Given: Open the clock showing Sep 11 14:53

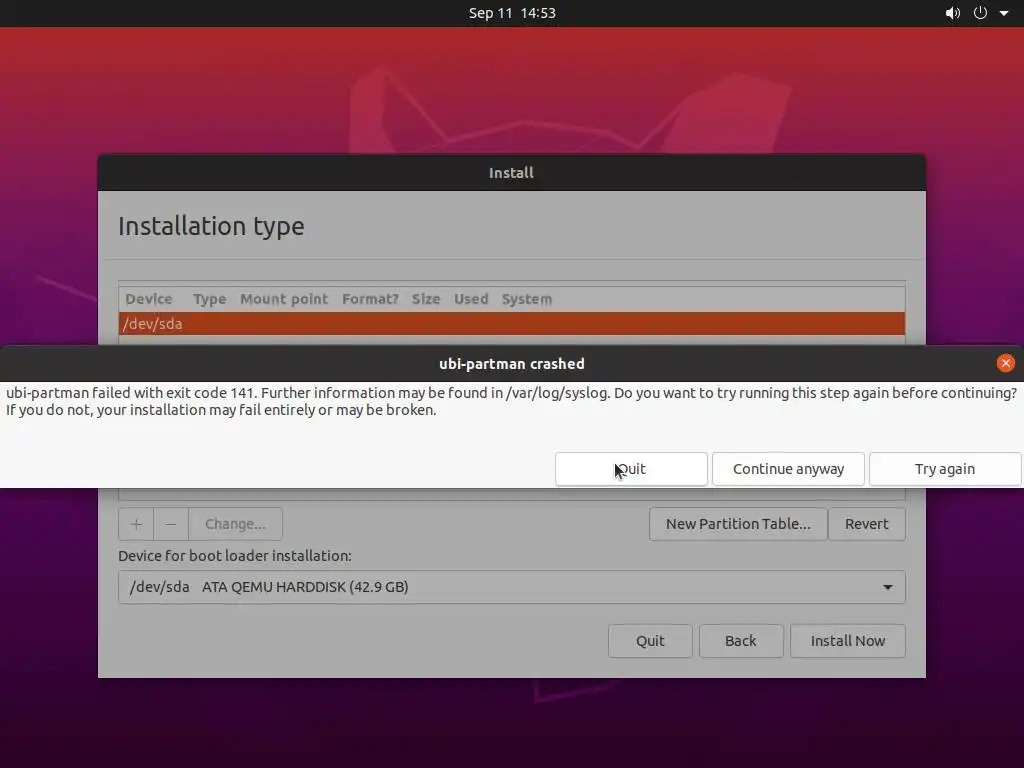Looking at the screenshot, I should click(512, 13).
